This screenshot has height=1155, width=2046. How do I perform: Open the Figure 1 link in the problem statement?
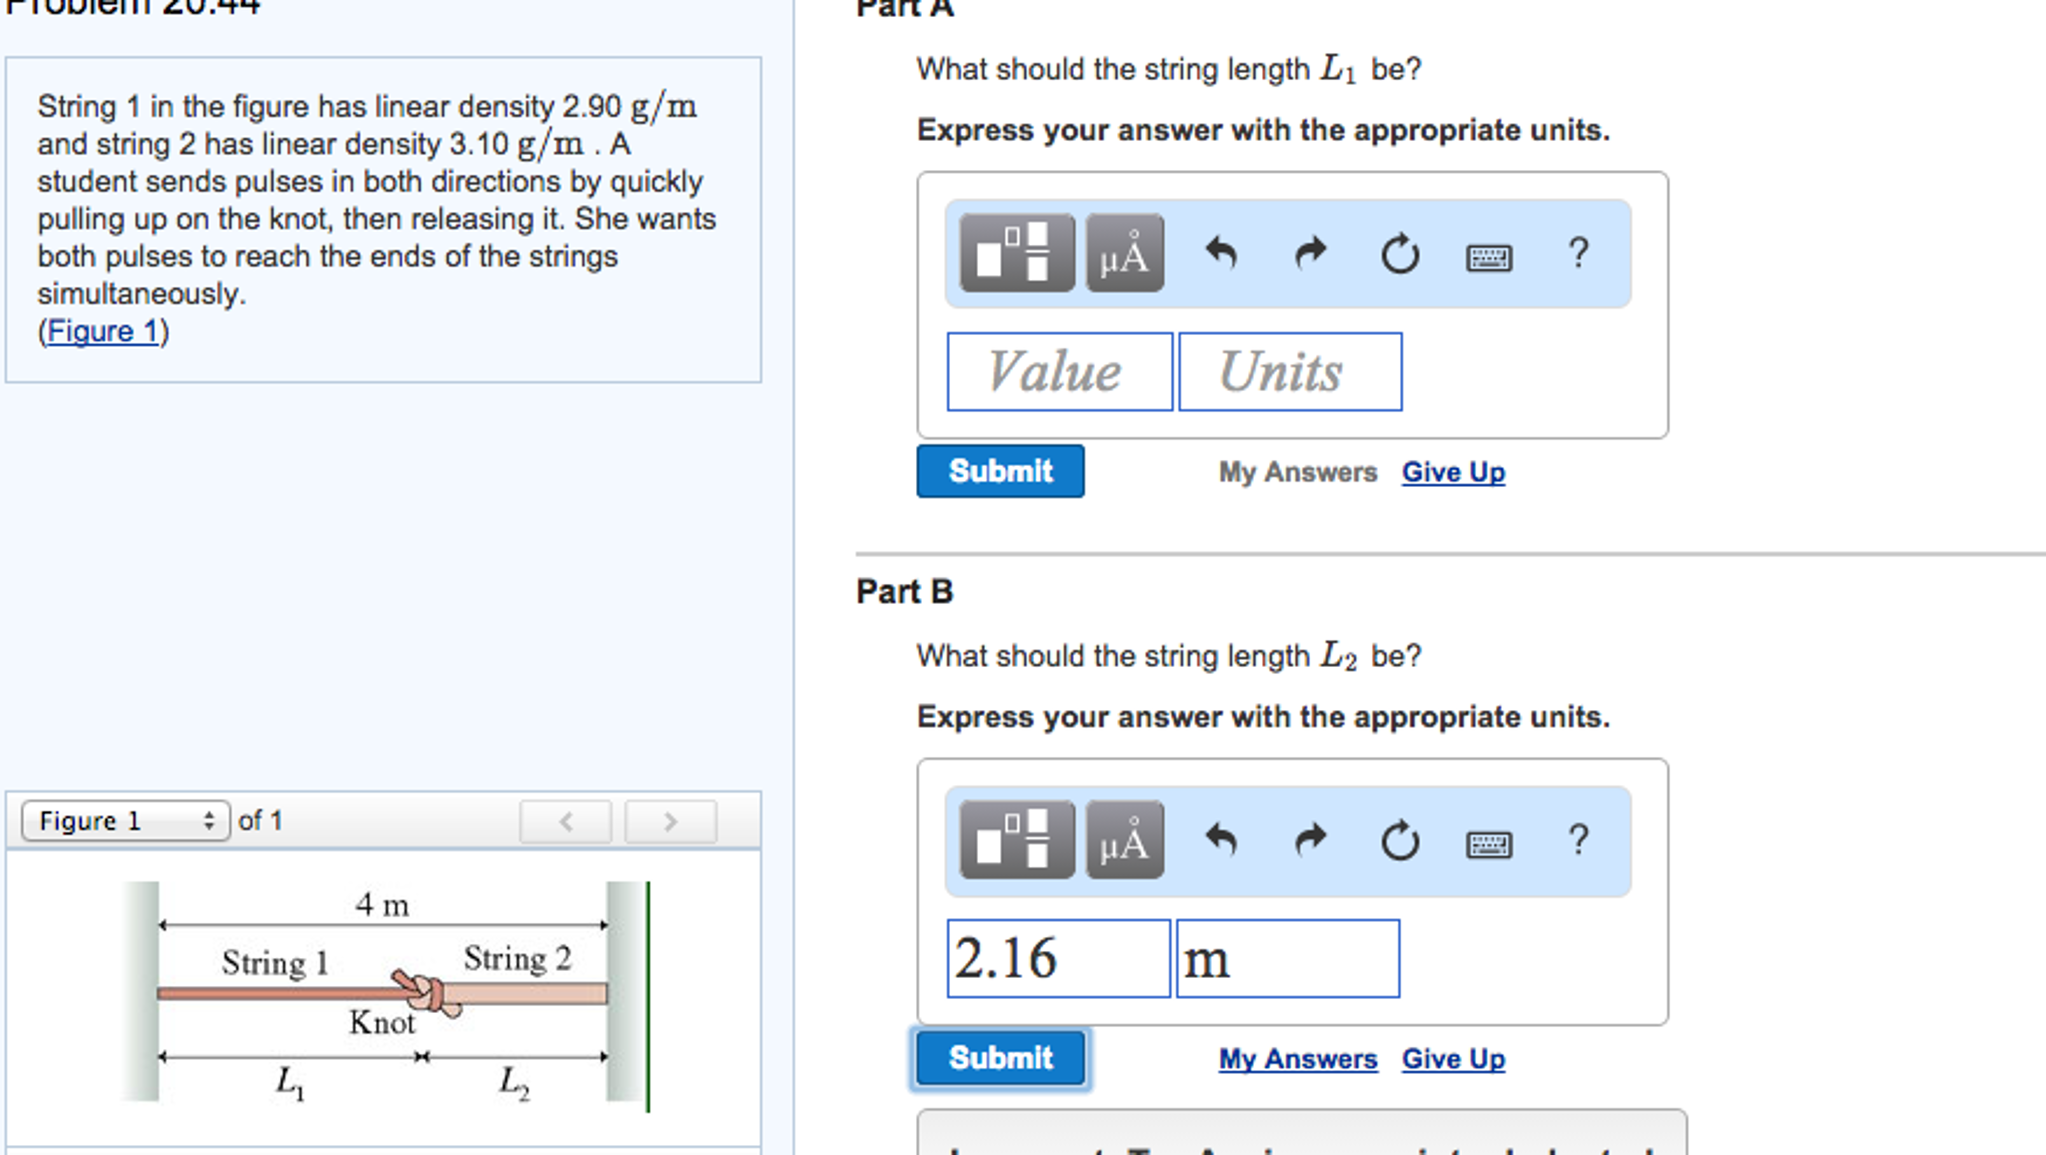[103, 330]
